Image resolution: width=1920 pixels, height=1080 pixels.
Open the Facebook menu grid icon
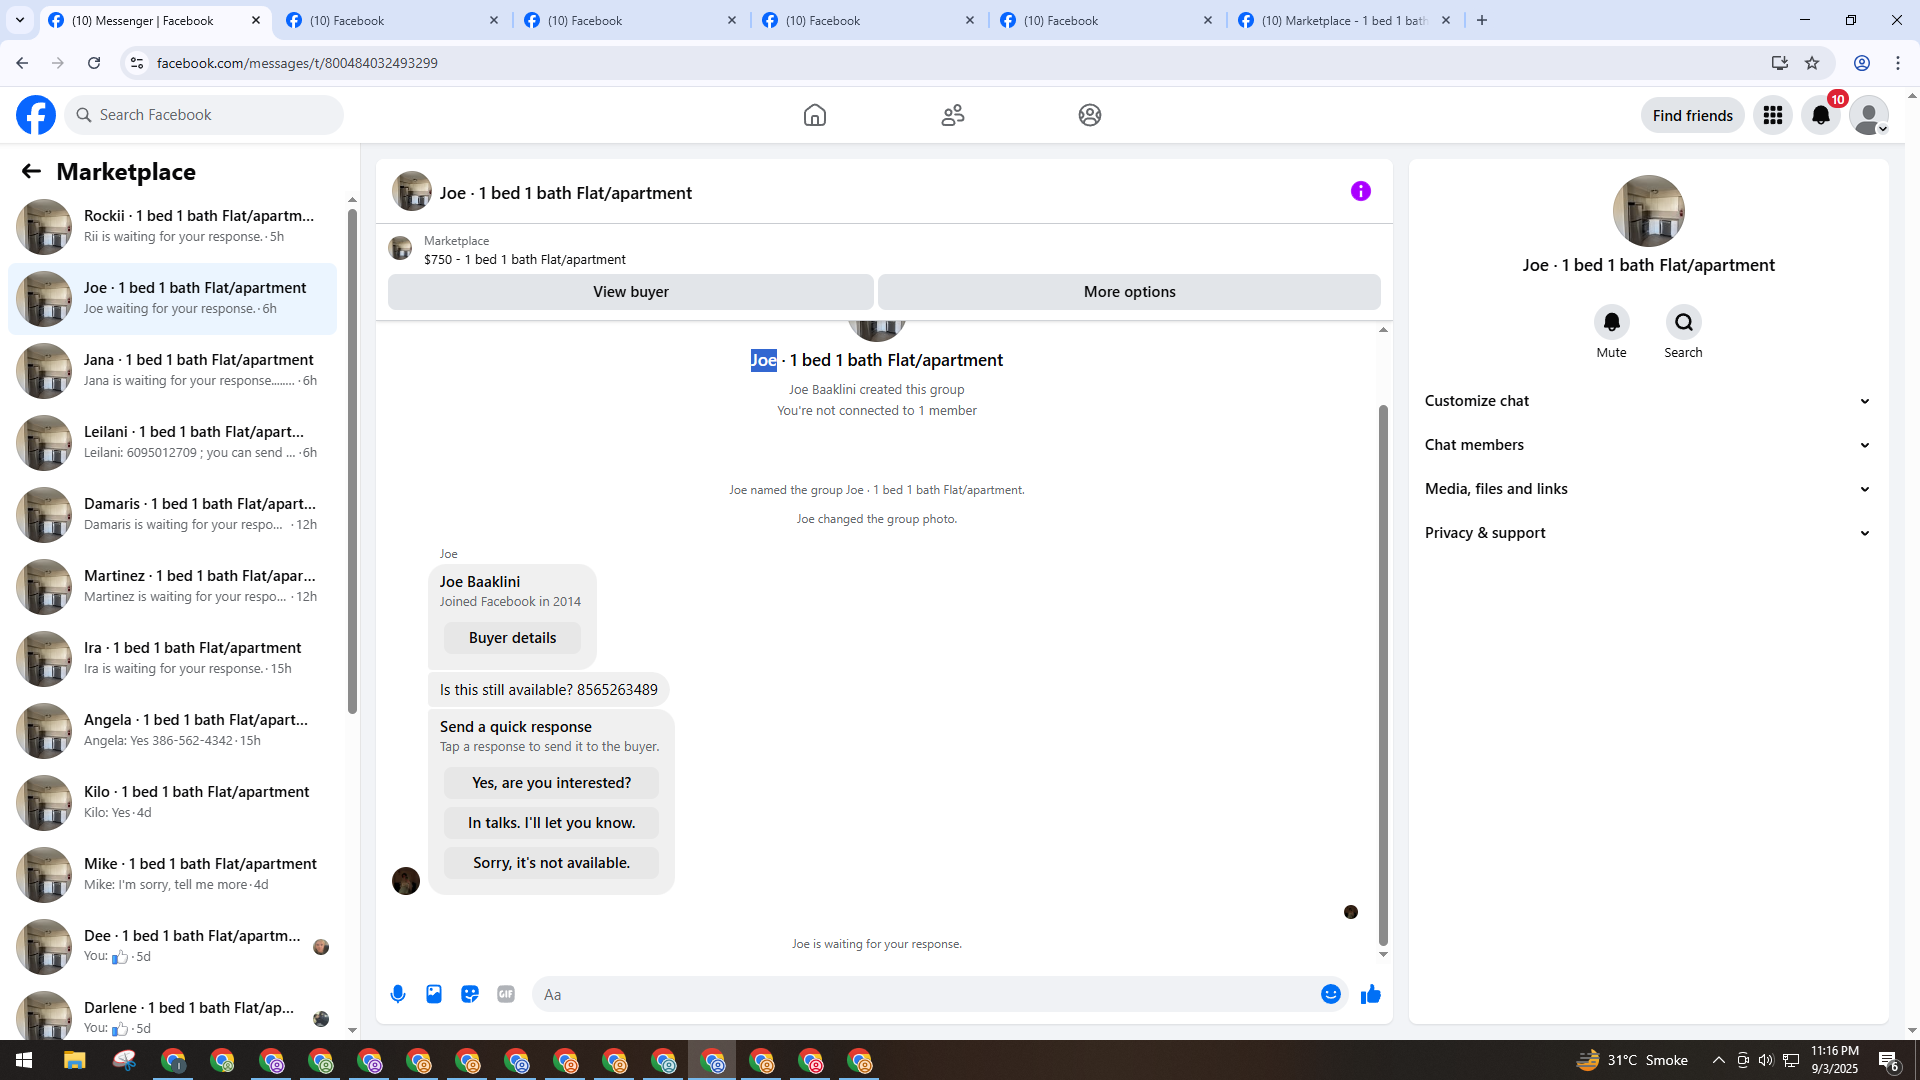pos(1773,115)
